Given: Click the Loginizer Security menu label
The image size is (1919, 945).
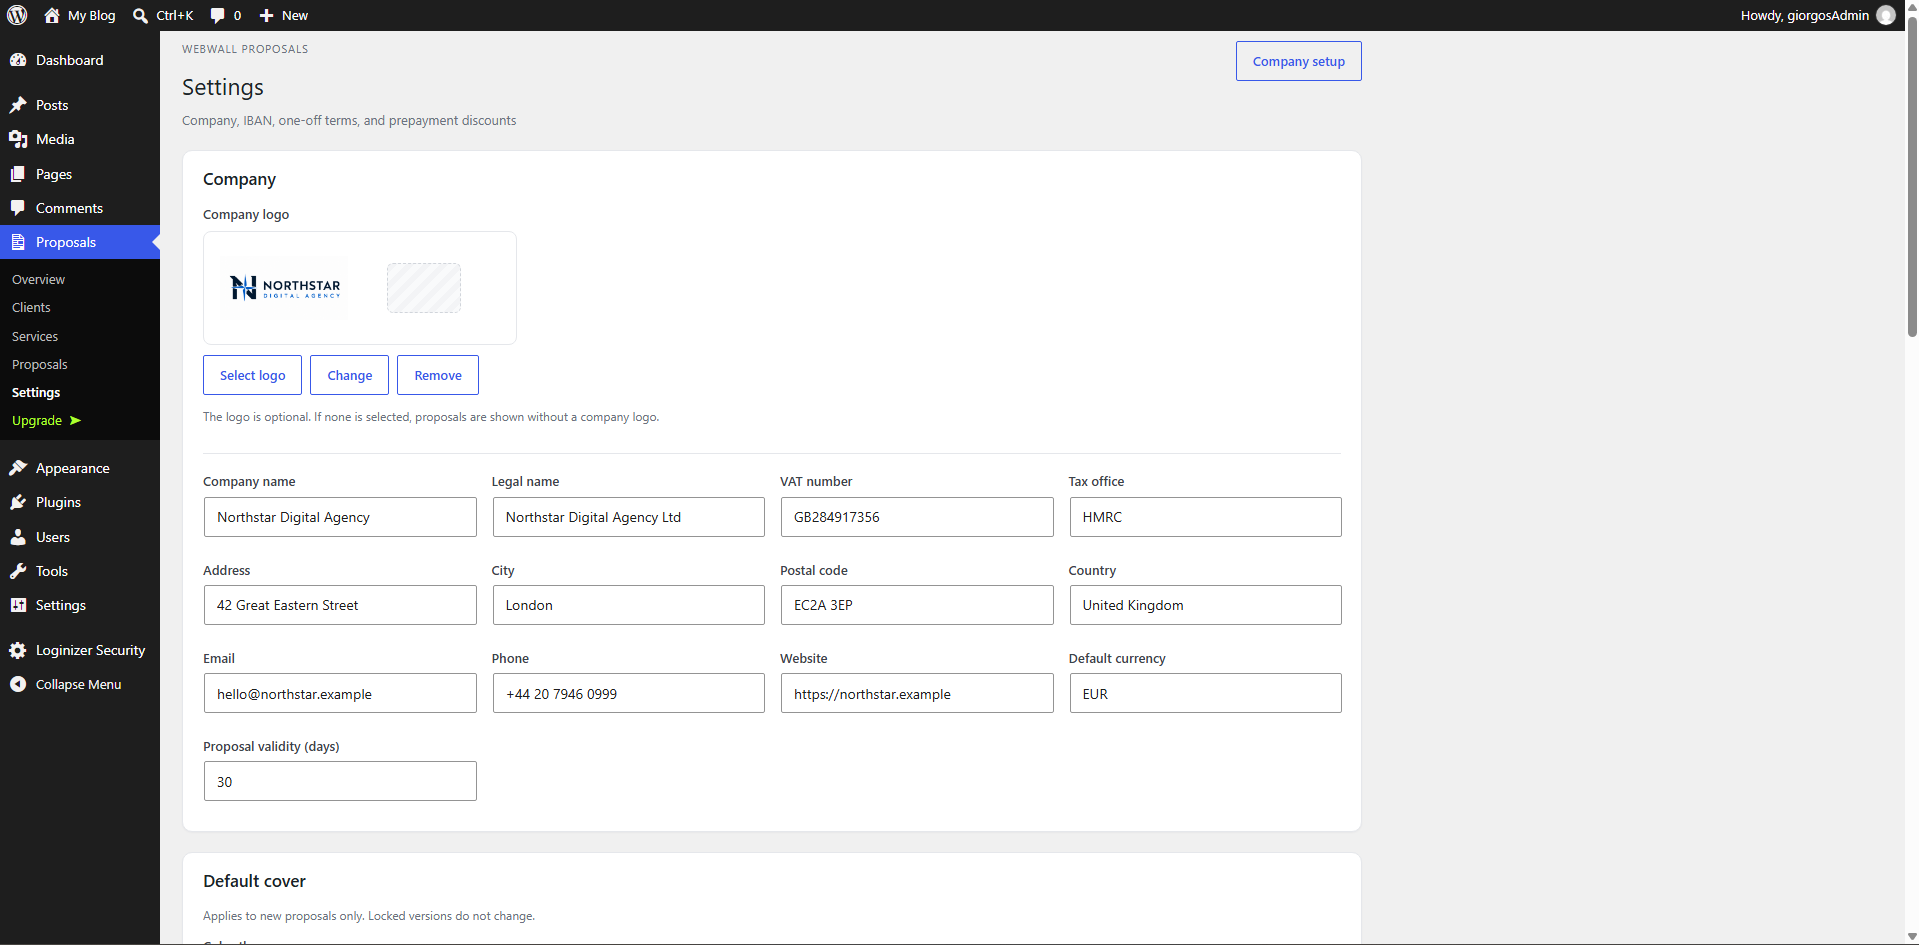Looking at the screenshot, I should 90,650.
